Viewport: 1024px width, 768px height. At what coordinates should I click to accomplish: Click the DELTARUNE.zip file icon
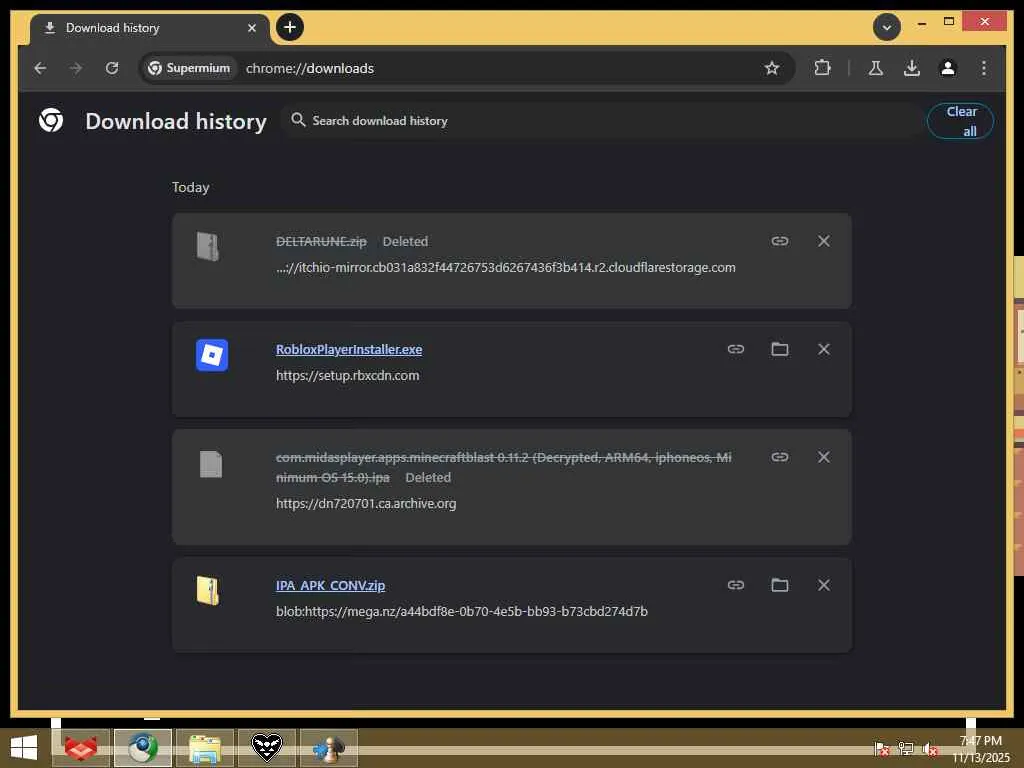[208, 247]
